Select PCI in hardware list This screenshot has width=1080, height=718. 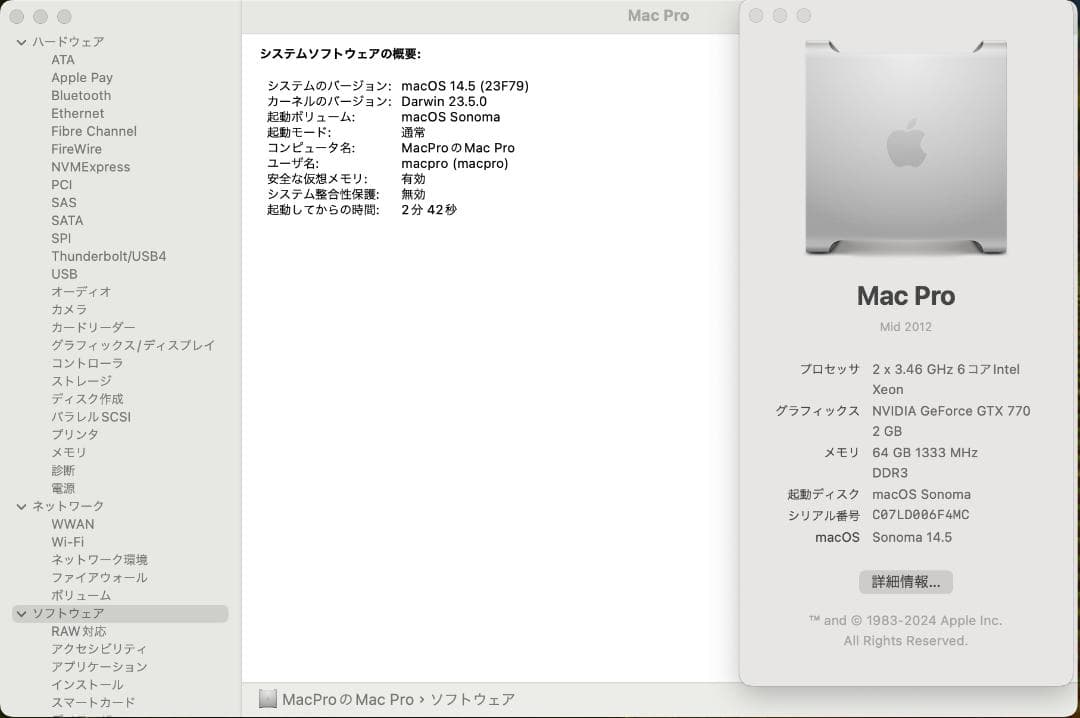[x=61, y=185]
